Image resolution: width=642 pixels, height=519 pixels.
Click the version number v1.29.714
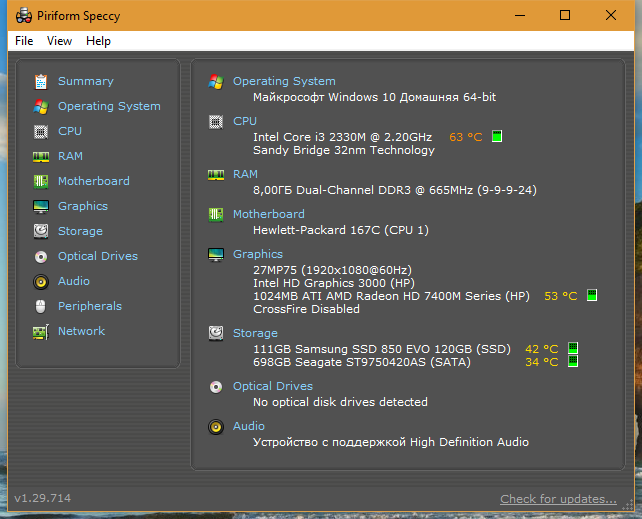[x=43, y=498]
